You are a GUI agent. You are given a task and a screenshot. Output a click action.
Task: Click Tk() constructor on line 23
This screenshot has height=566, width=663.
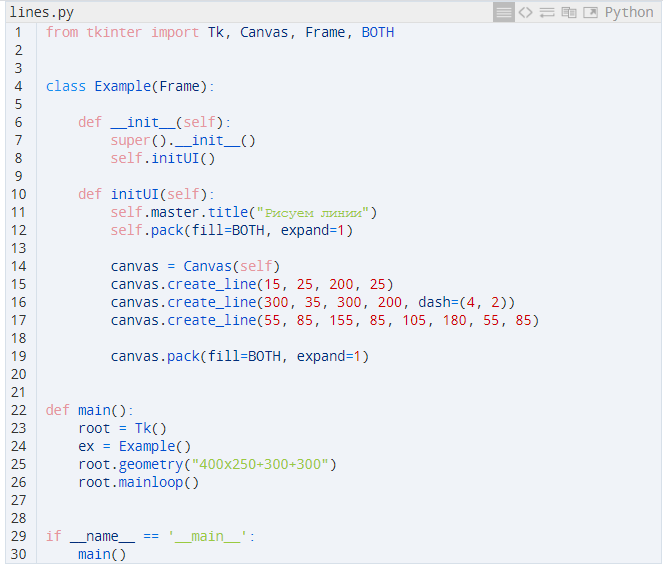tap(151, 428)
